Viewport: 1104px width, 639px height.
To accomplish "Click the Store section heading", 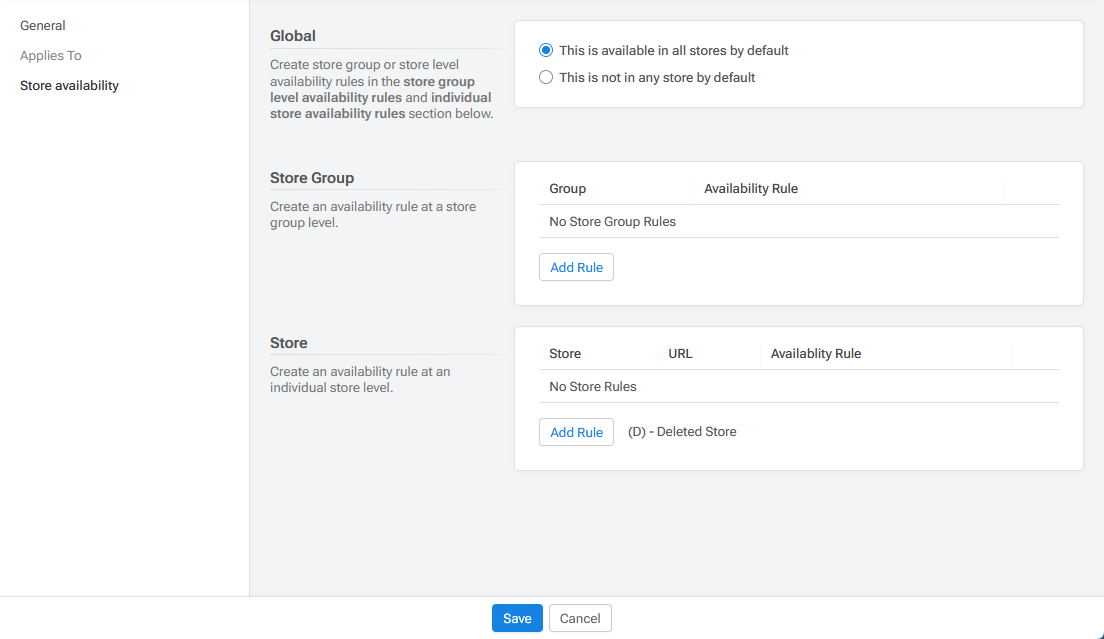I will (289, 343).
